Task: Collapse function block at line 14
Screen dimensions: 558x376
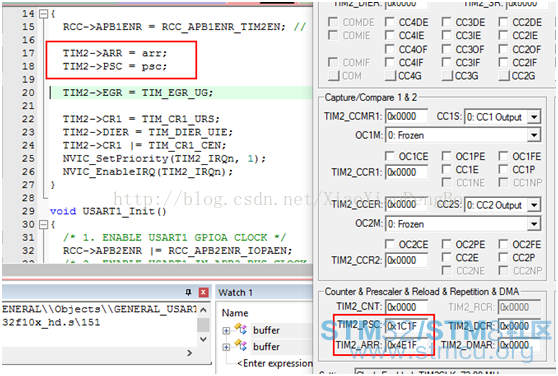Action: coord(43,14)
